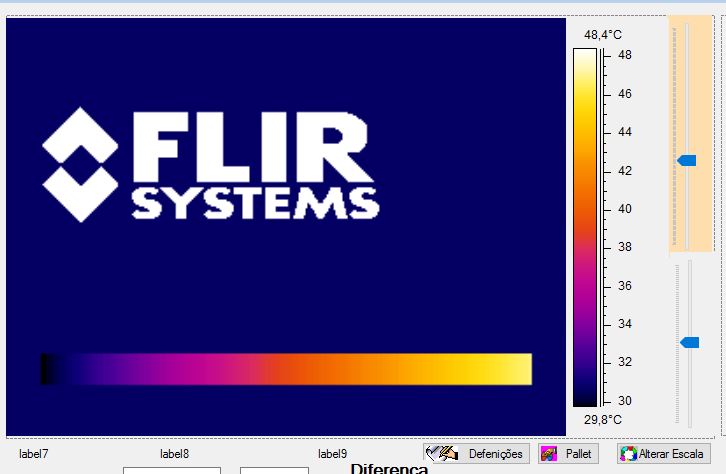Viewport: 726px width, 474px height.
Task: Click the scale tick label 40
Action: pos(625,209)
